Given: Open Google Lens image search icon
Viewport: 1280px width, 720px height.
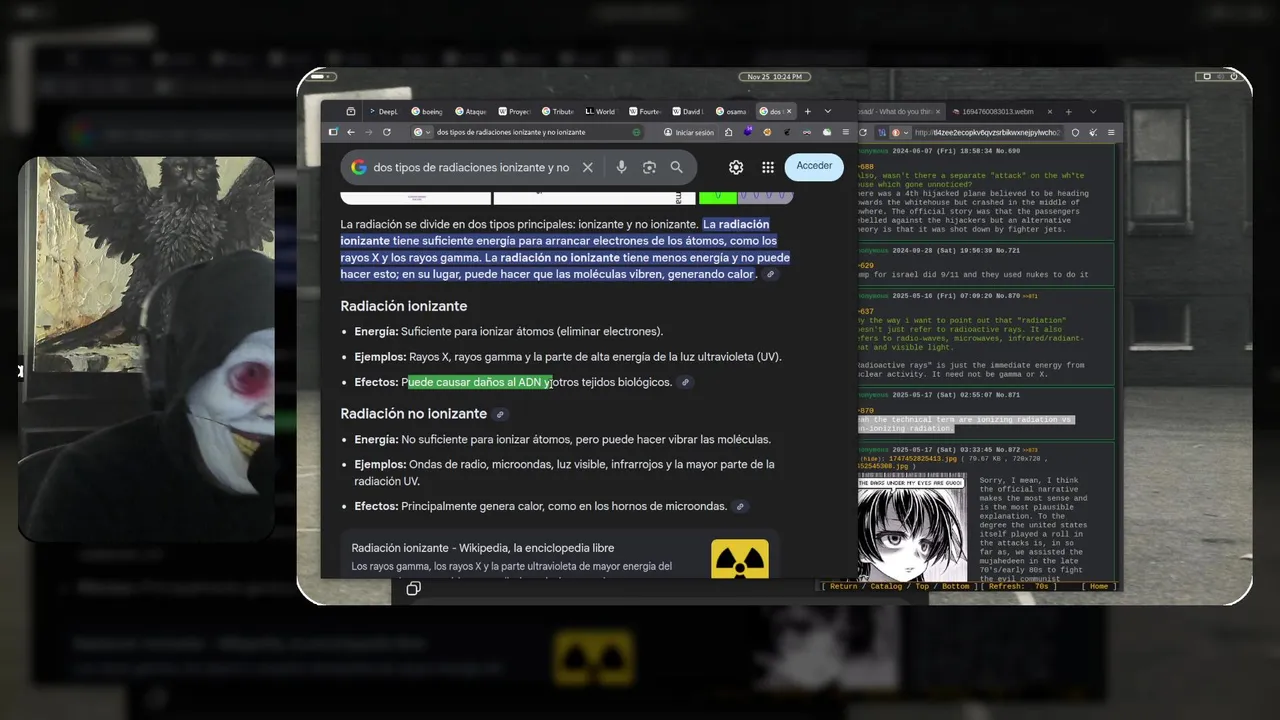Looking at the screenshot, I should coord(649,167).
